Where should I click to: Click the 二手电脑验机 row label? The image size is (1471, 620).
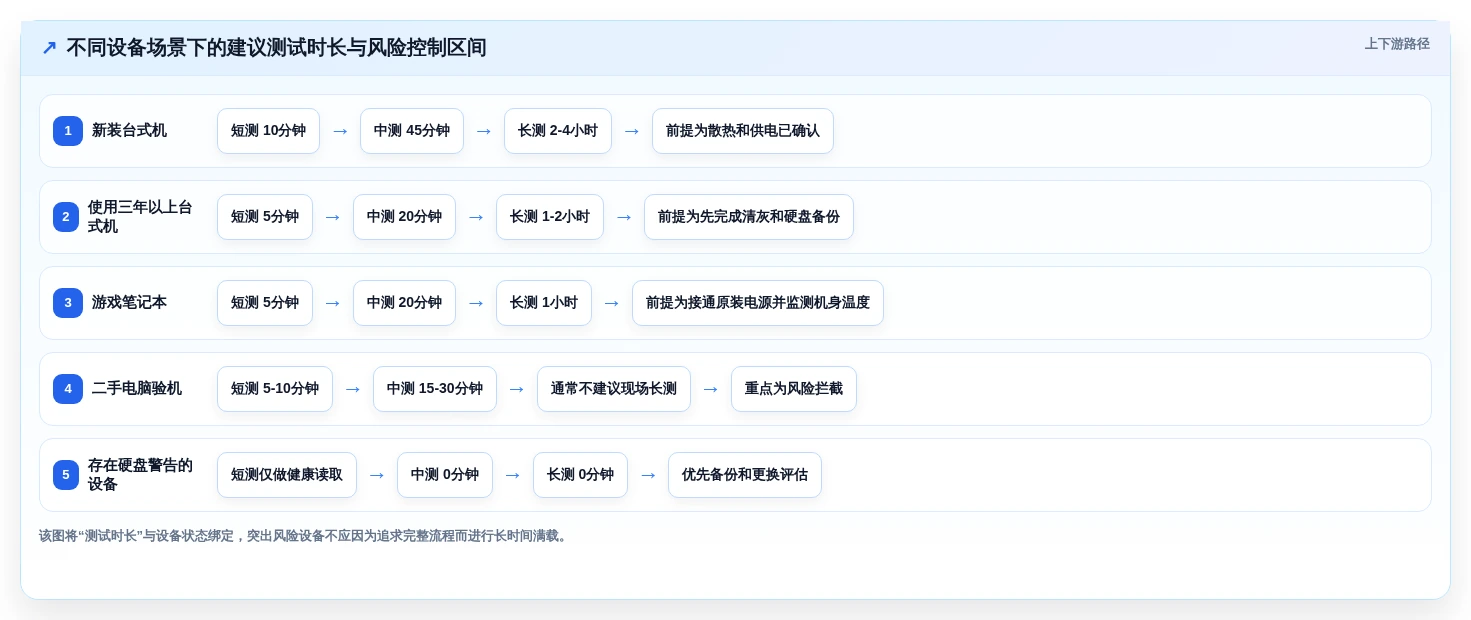(x=137, y=389)
